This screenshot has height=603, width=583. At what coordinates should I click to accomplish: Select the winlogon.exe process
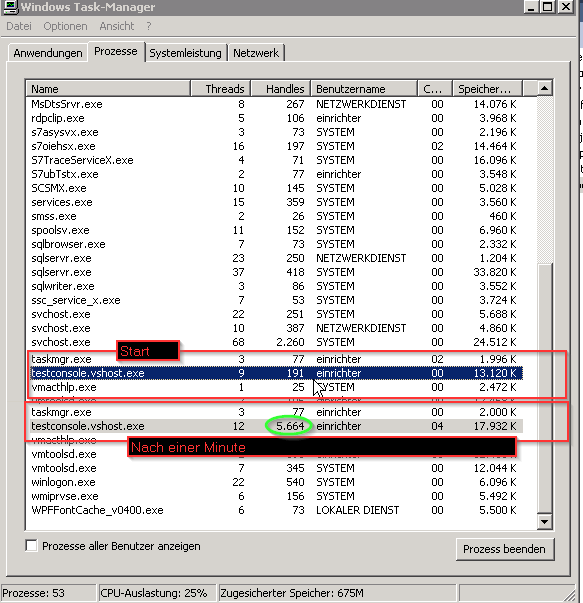coord(274,482)
